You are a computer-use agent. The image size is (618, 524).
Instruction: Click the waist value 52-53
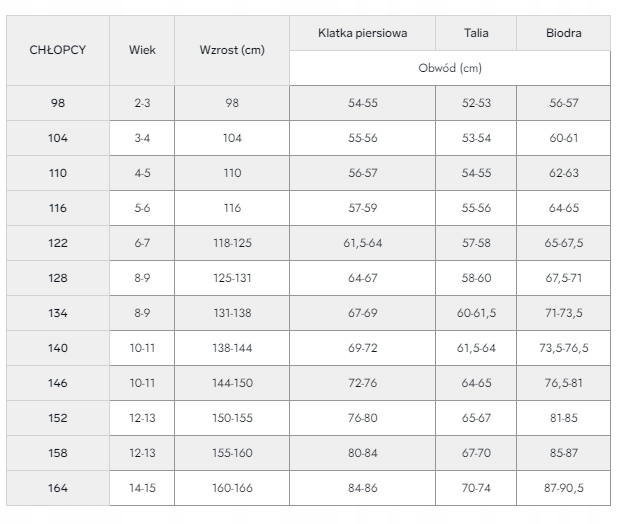(476, 103)
